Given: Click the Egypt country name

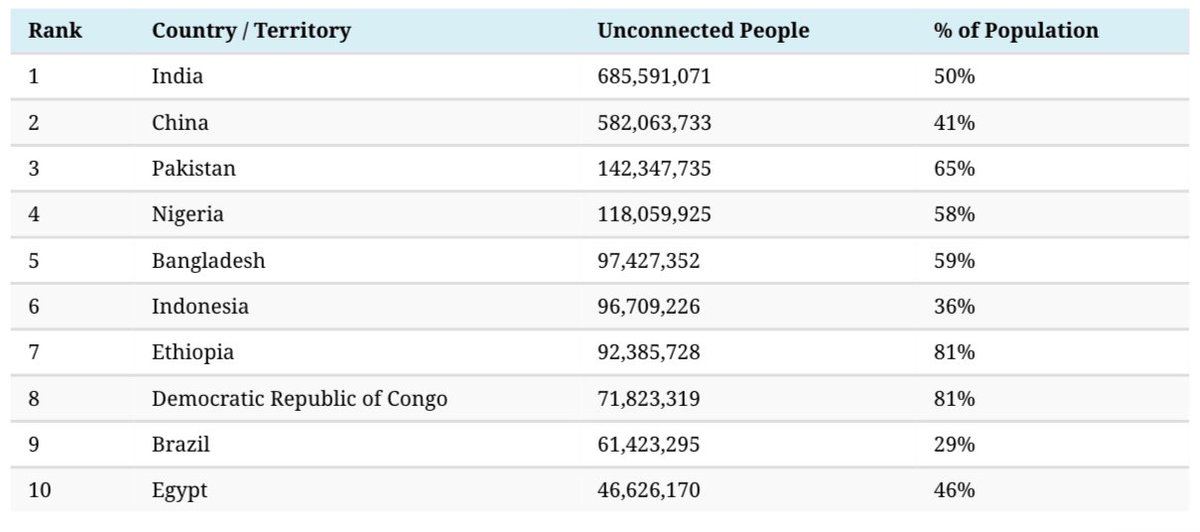Looking at the screenshot, I should click(180, 491).
